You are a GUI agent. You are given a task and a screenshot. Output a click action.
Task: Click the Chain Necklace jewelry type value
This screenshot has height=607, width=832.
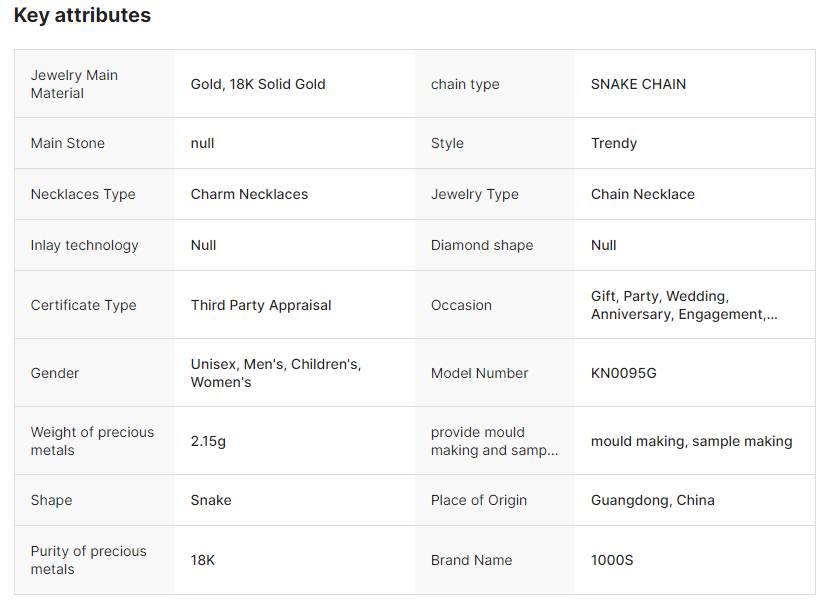tap(642, 194)
